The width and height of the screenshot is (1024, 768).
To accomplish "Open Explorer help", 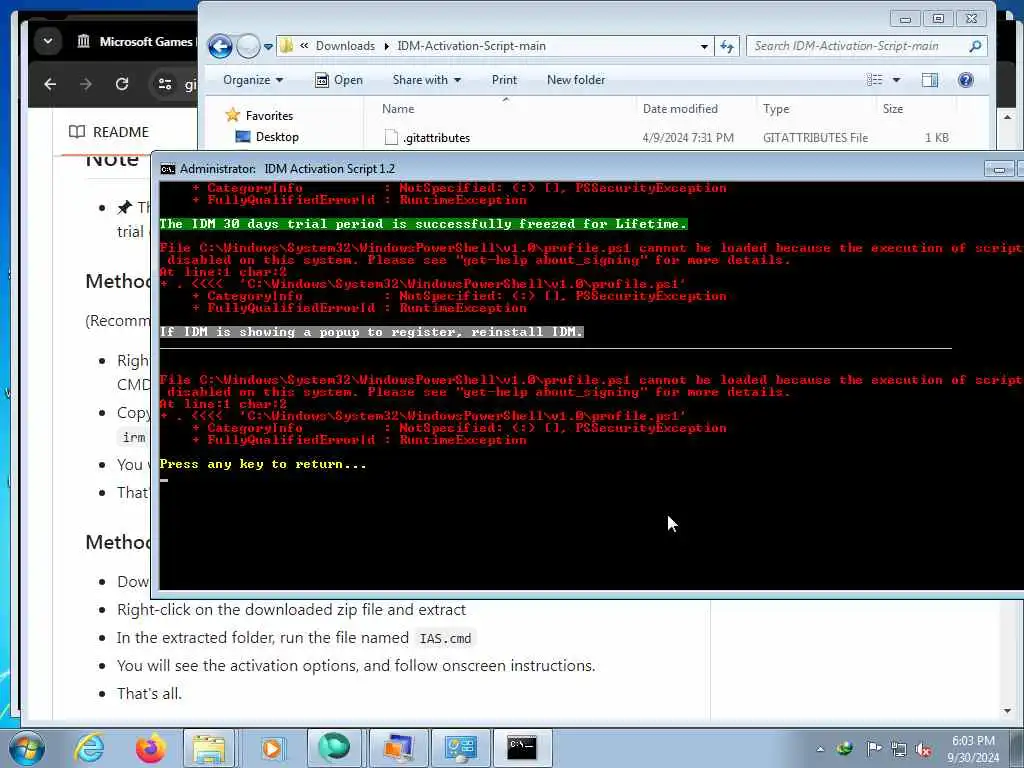I will tap(965, 80).
